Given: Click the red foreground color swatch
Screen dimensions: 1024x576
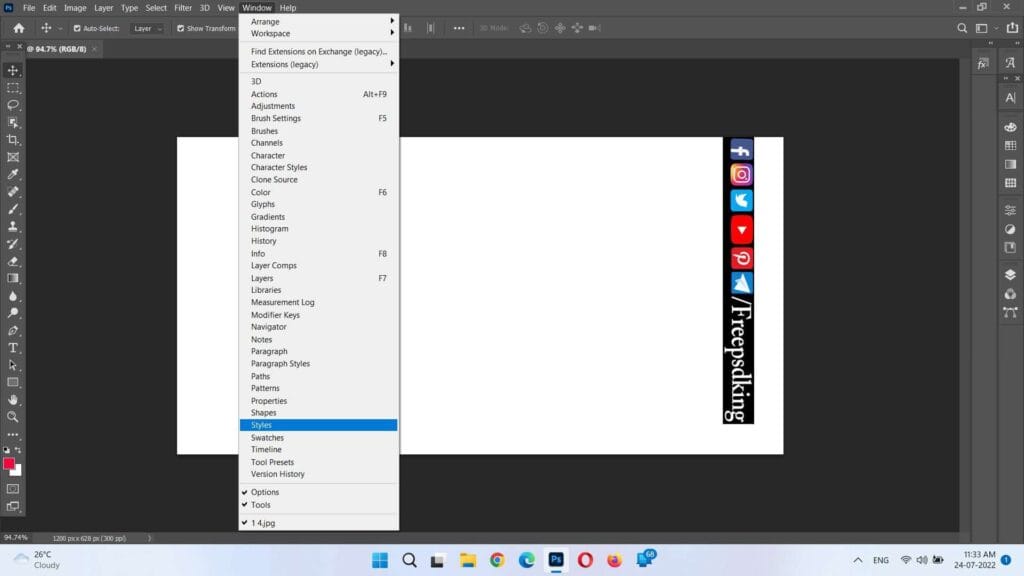Looking at the screenshot, I should [x=10, y=464].
